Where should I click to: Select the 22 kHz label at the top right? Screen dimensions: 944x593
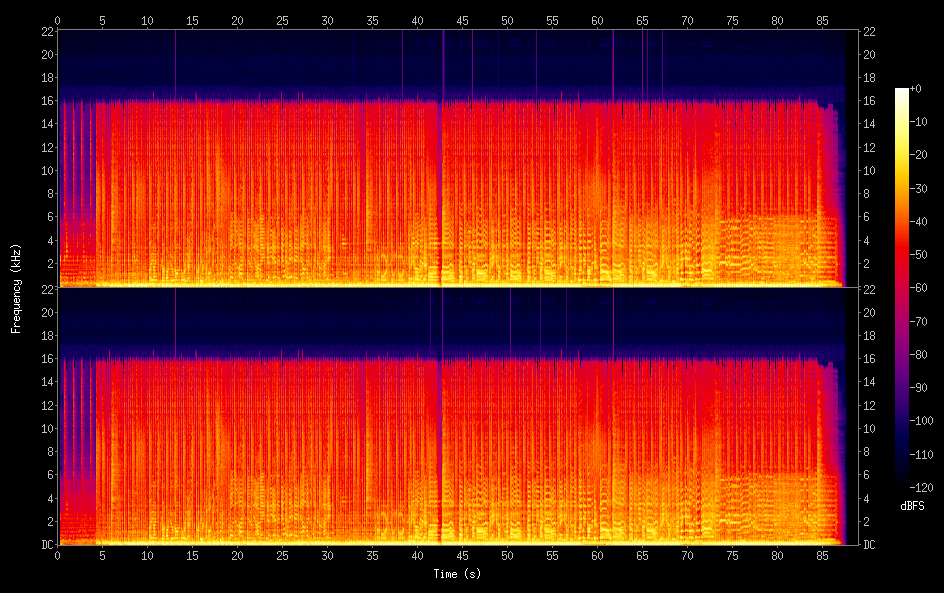[868, 32]
